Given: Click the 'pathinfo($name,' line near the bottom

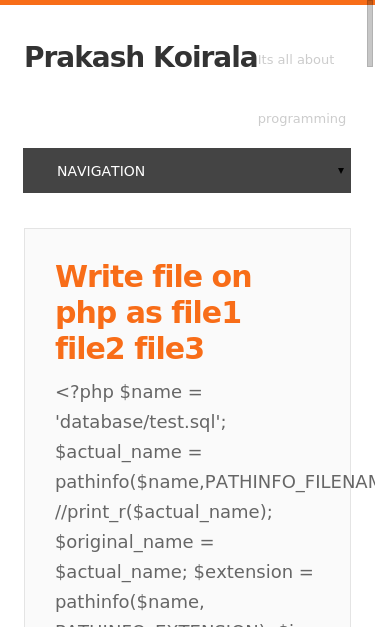Looking at the screenshot, I should point(130,602).
